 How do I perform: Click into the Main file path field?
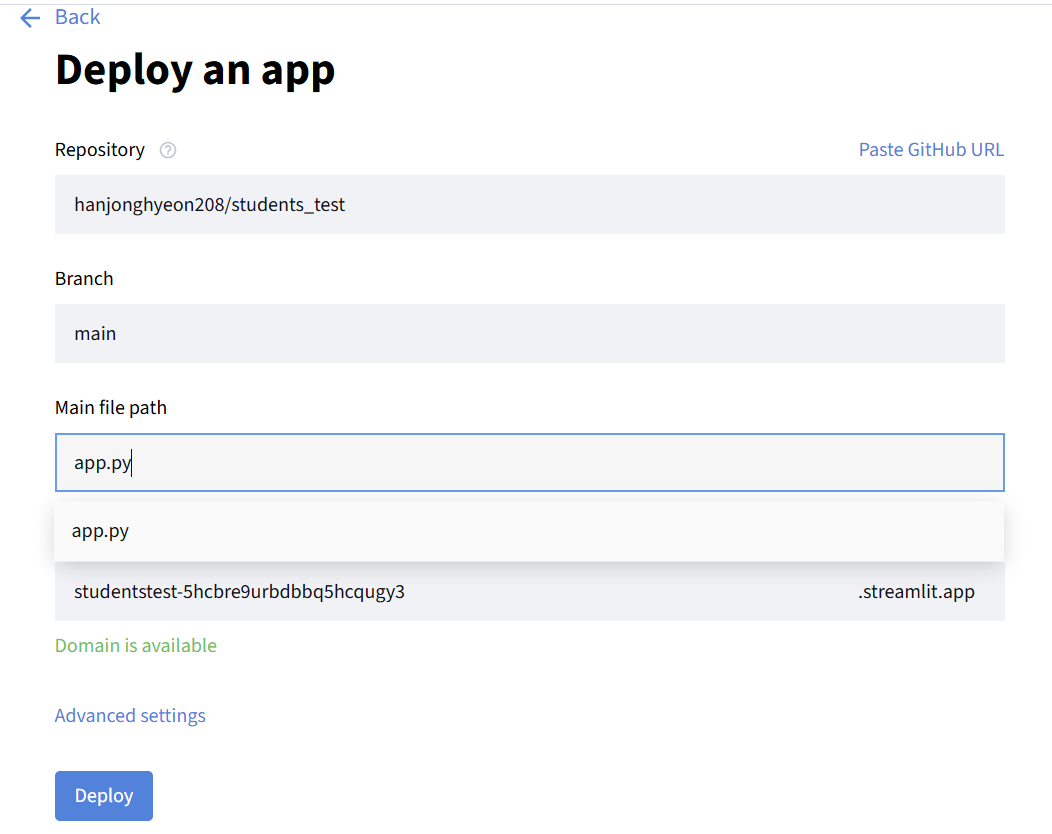(529, 462)
